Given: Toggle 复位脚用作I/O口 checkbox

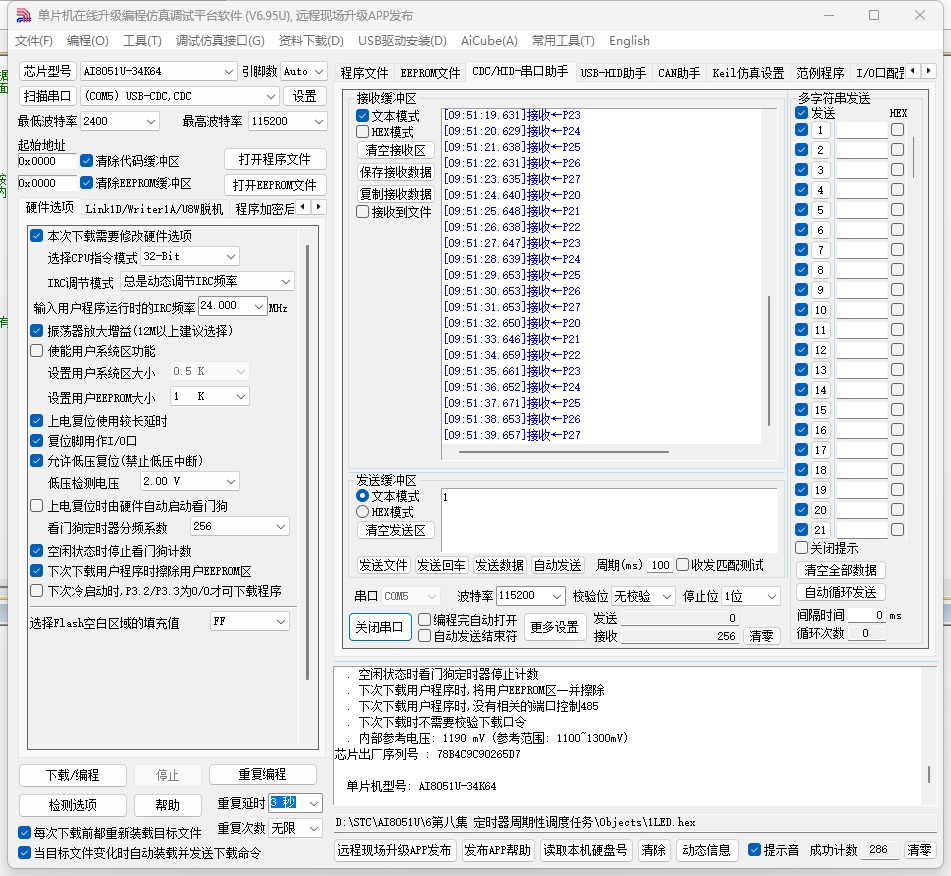Looking at the screenshot, I should click(36, 440).
